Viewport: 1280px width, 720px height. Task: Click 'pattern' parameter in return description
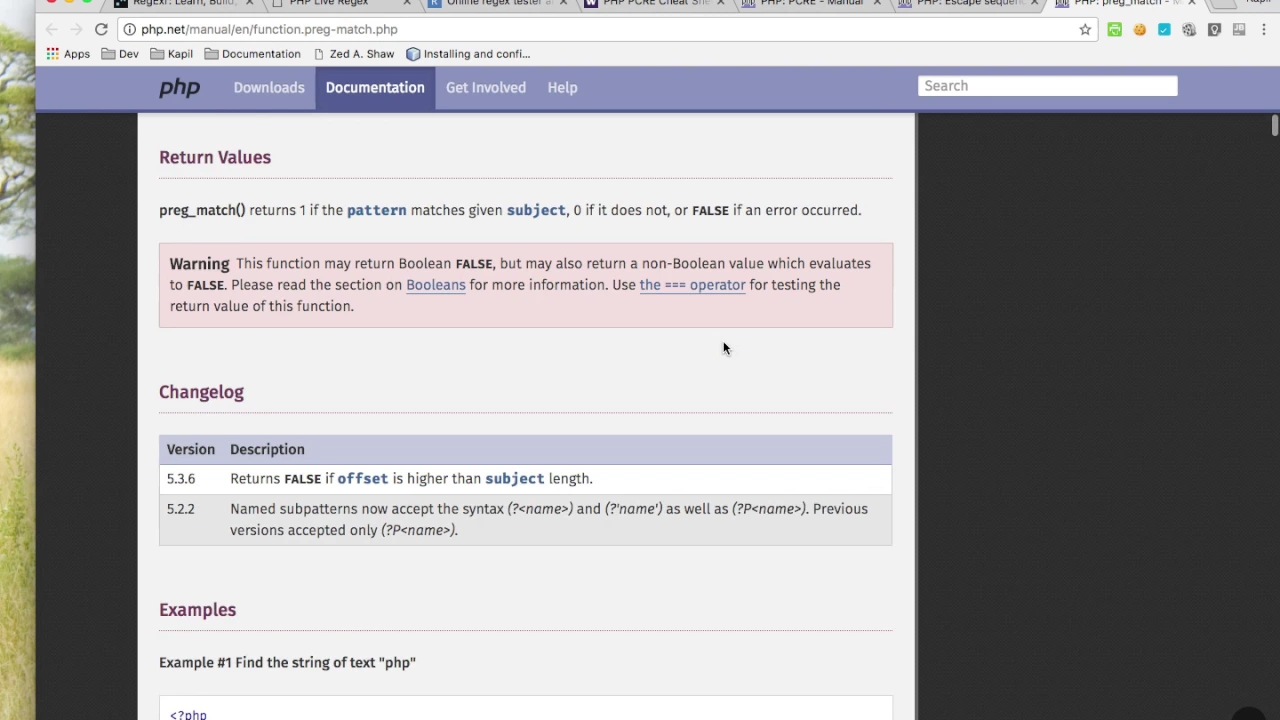pyautogui.click(x=377, y=211)
